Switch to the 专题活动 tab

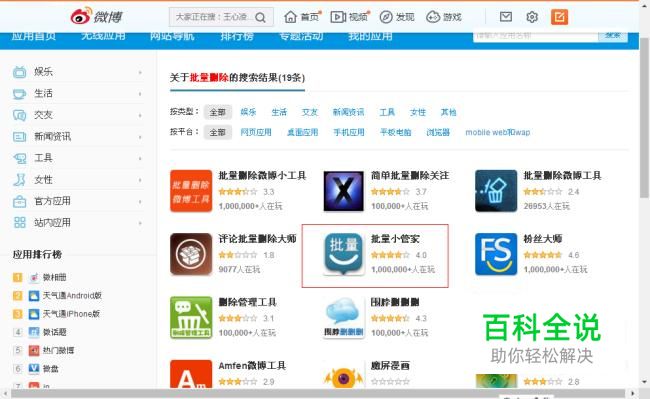tap(301, 36)
